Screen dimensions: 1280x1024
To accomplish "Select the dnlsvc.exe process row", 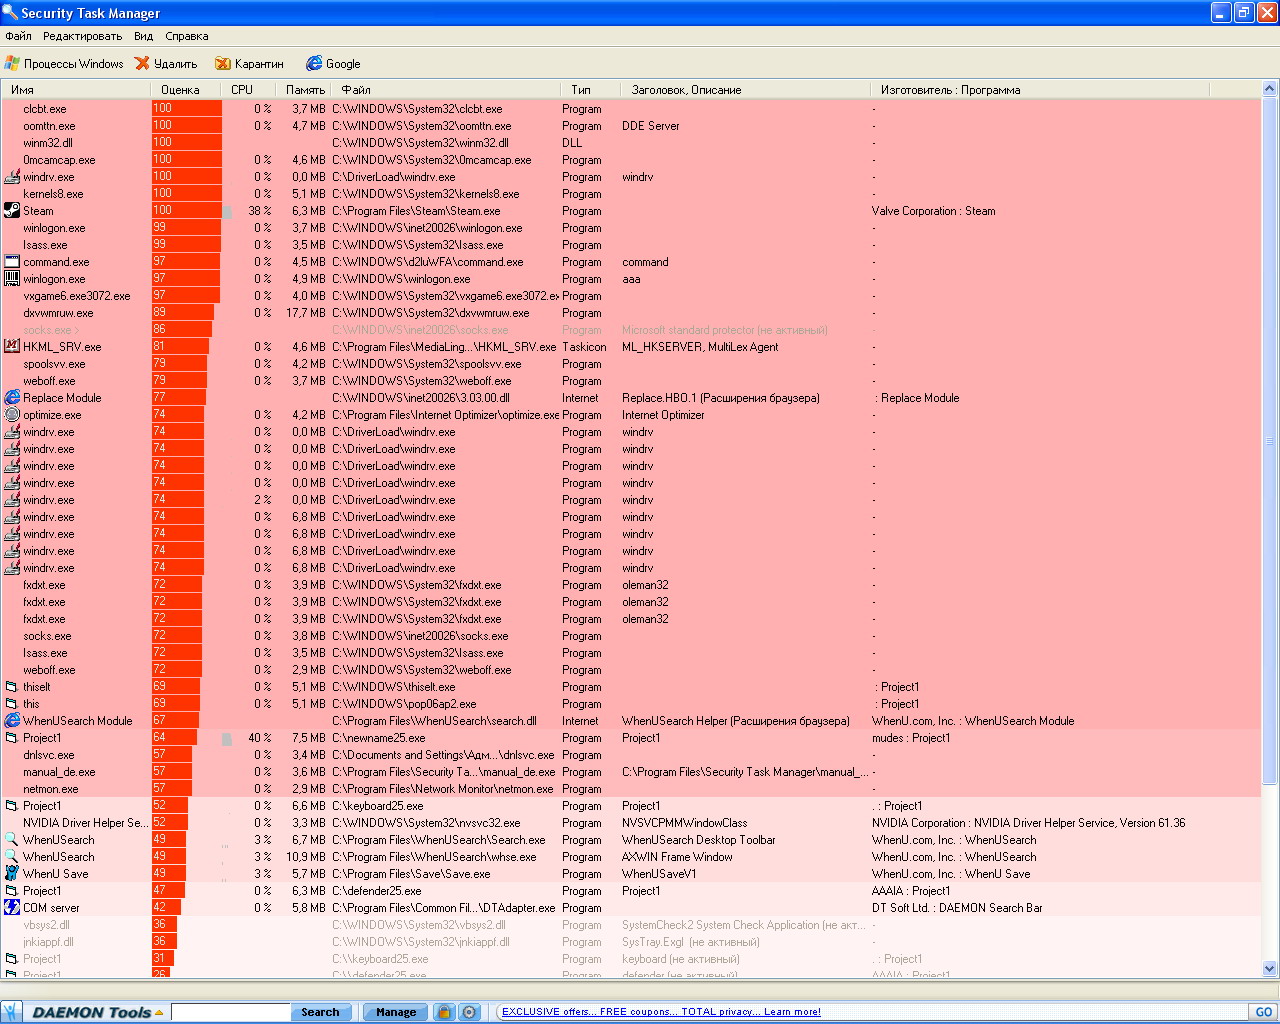I will coord(631,755).
